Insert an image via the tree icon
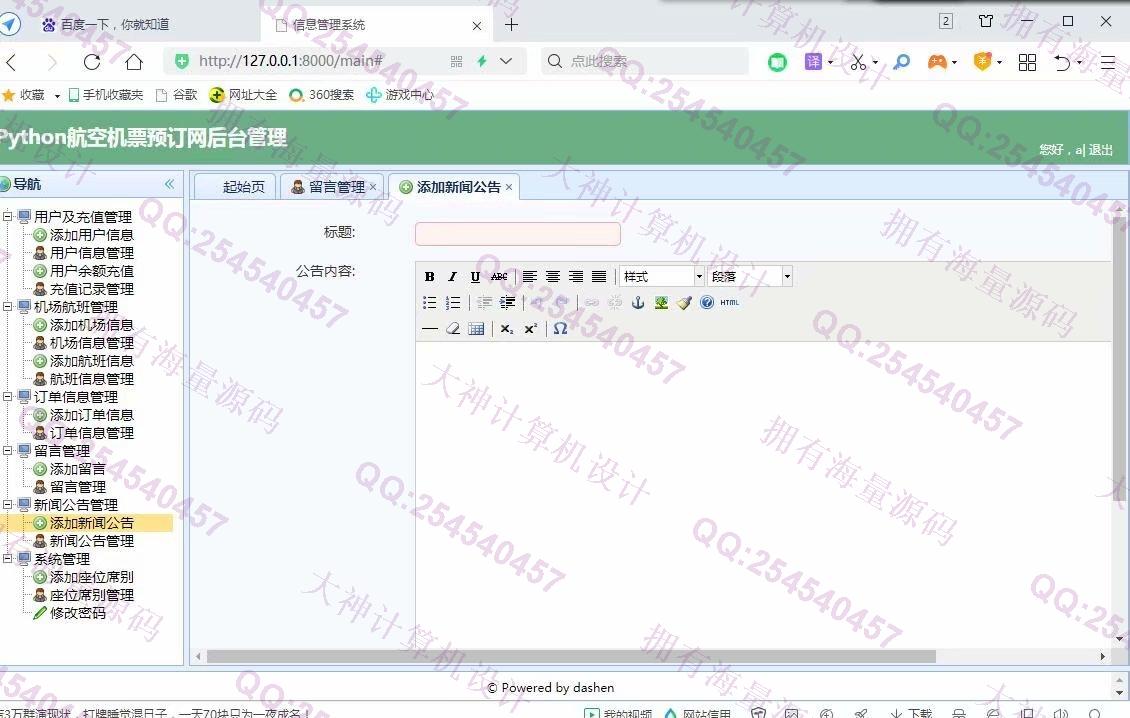1130x718 pixels. point(661,303)
